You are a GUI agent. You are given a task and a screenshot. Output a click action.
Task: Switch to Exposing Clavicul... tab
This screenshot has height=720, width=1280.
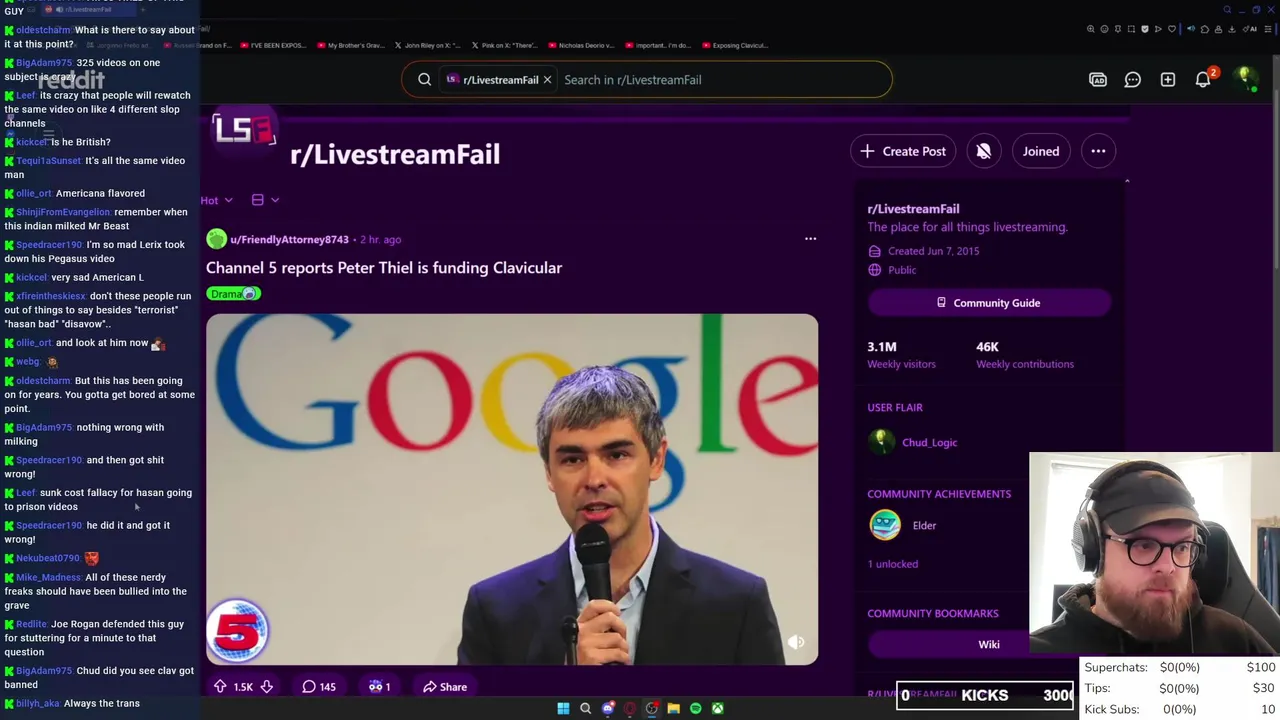tap(735, 45)
